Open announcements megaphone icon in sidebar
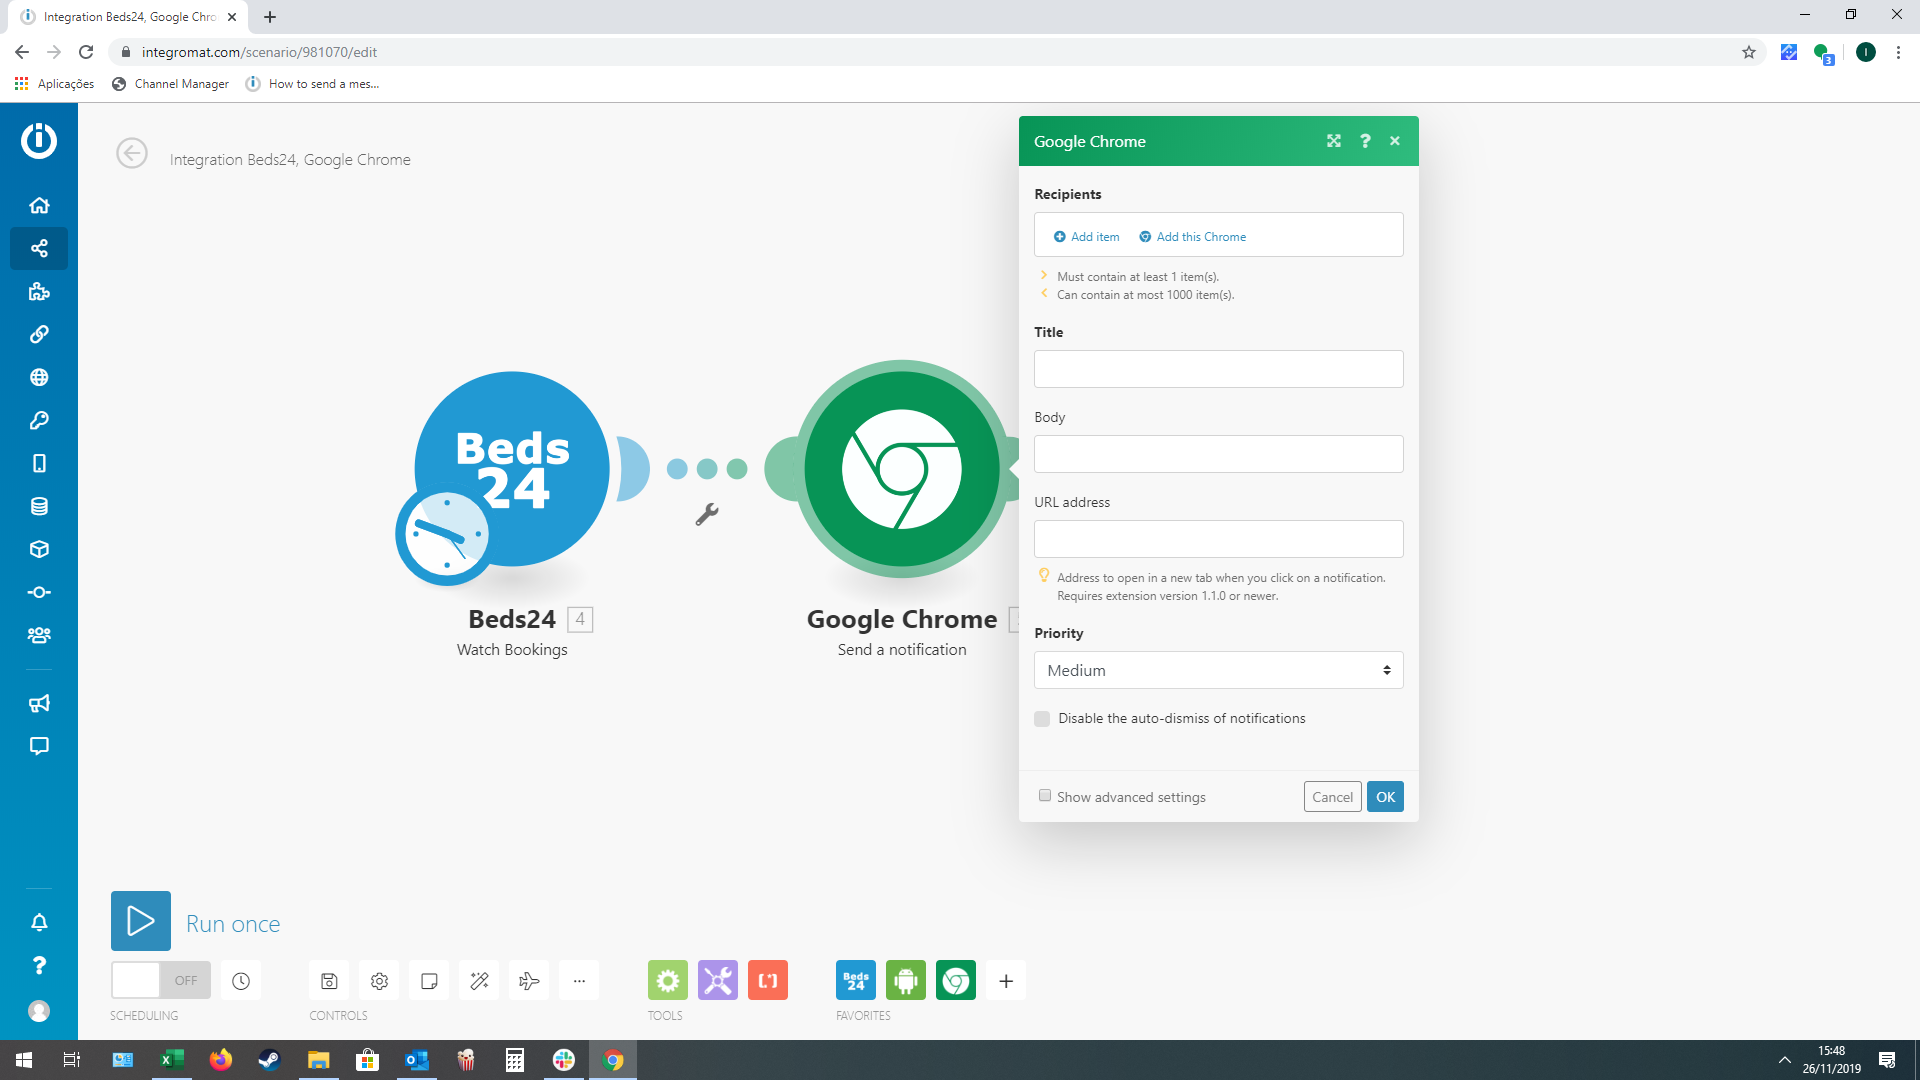This screenshot has height=1080, width=1920. click(39, 703)
